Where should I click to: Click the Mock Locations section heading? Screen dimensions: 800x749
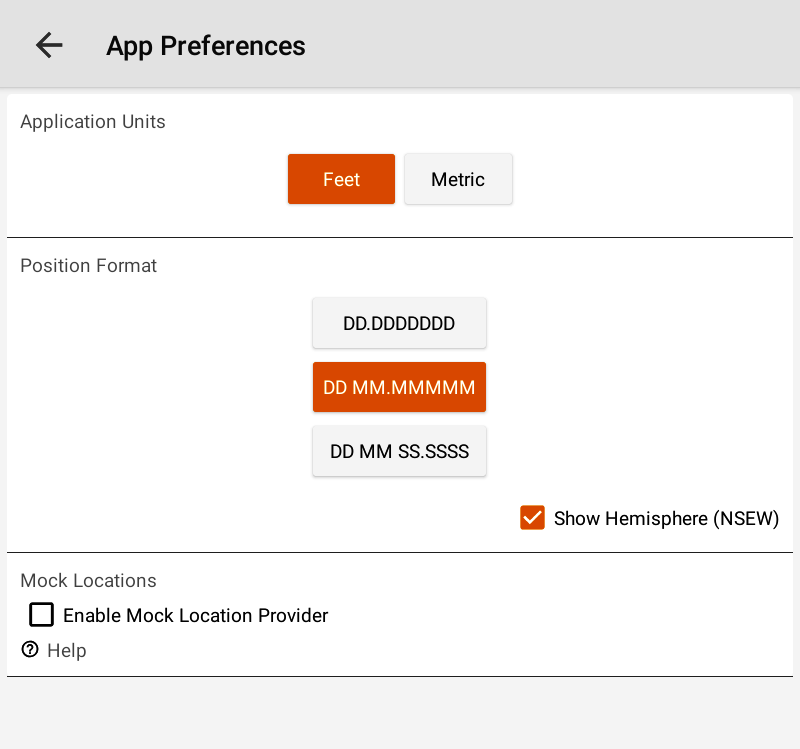point(88,581)
